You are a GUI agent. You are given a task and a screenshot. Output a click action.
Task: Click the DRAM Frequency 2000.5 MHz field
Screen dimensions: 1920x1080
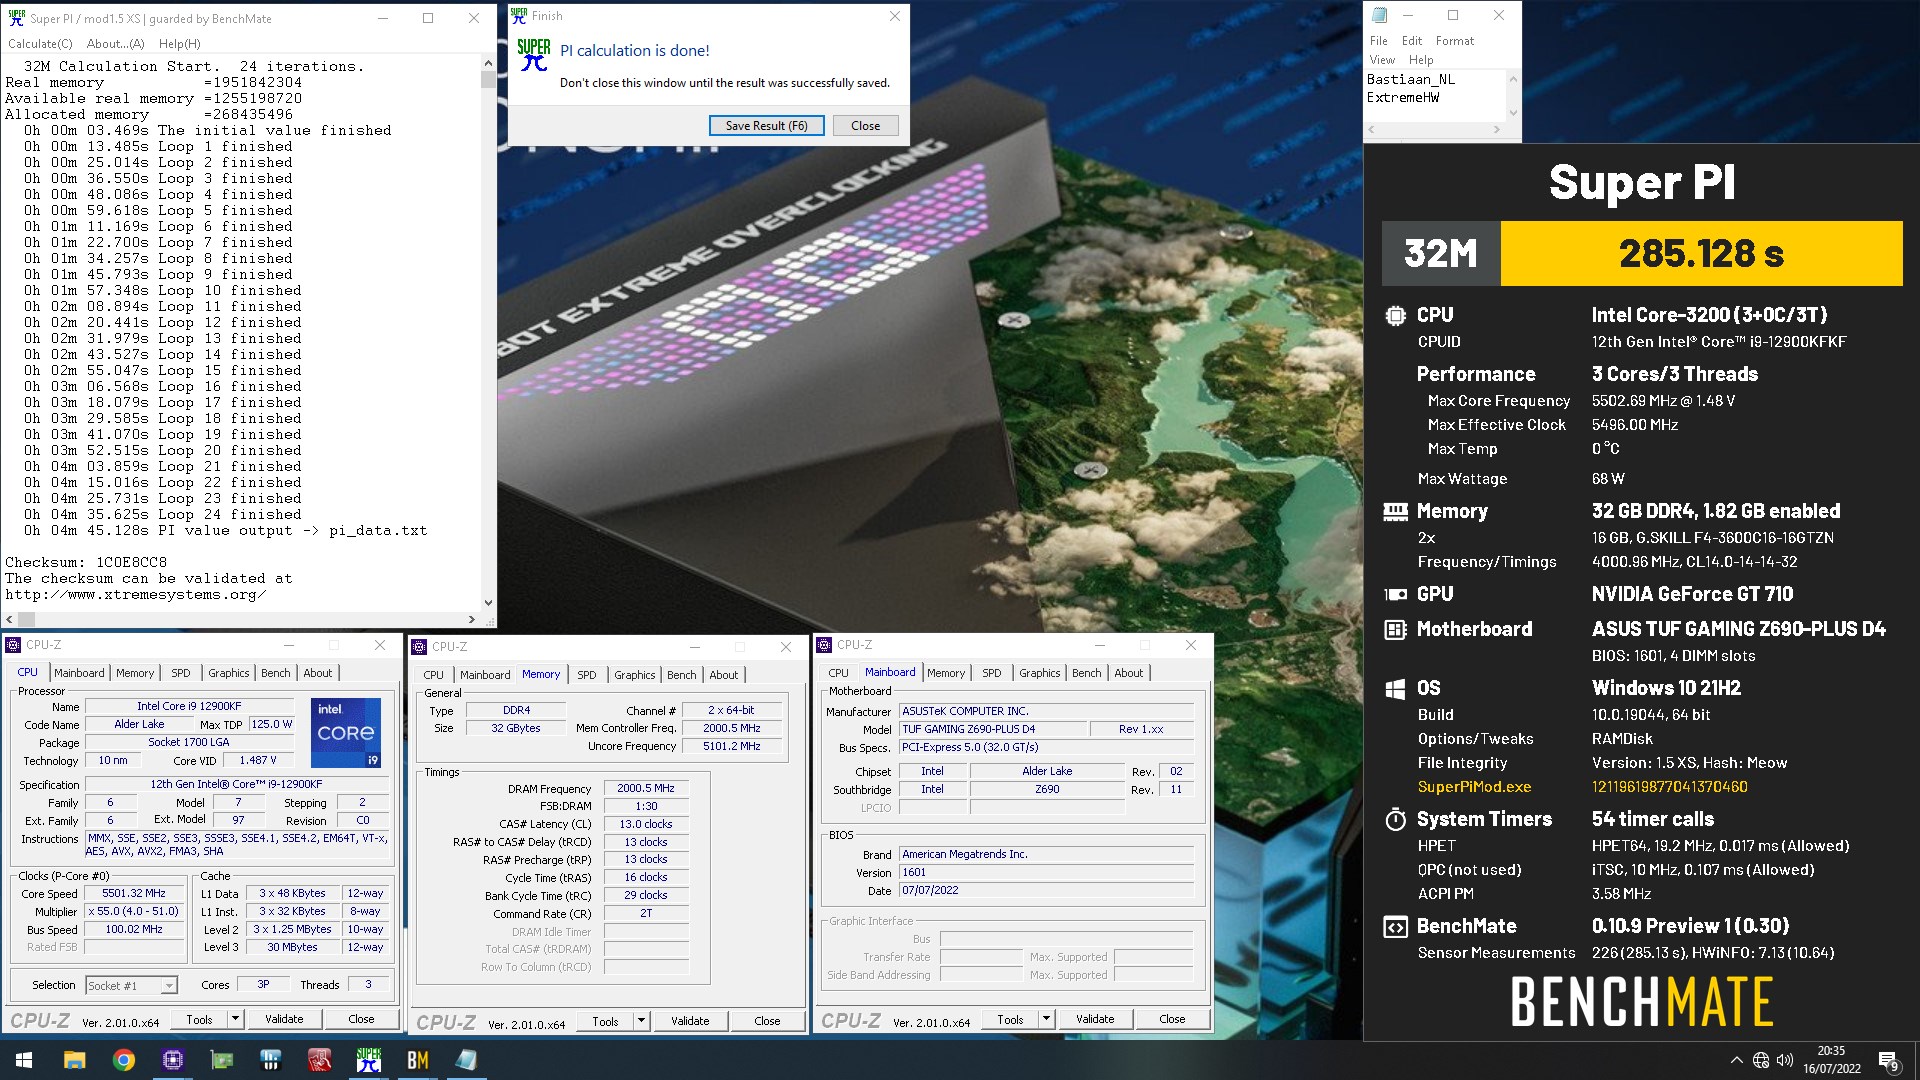pyautogui.click(x=646, y=789)
